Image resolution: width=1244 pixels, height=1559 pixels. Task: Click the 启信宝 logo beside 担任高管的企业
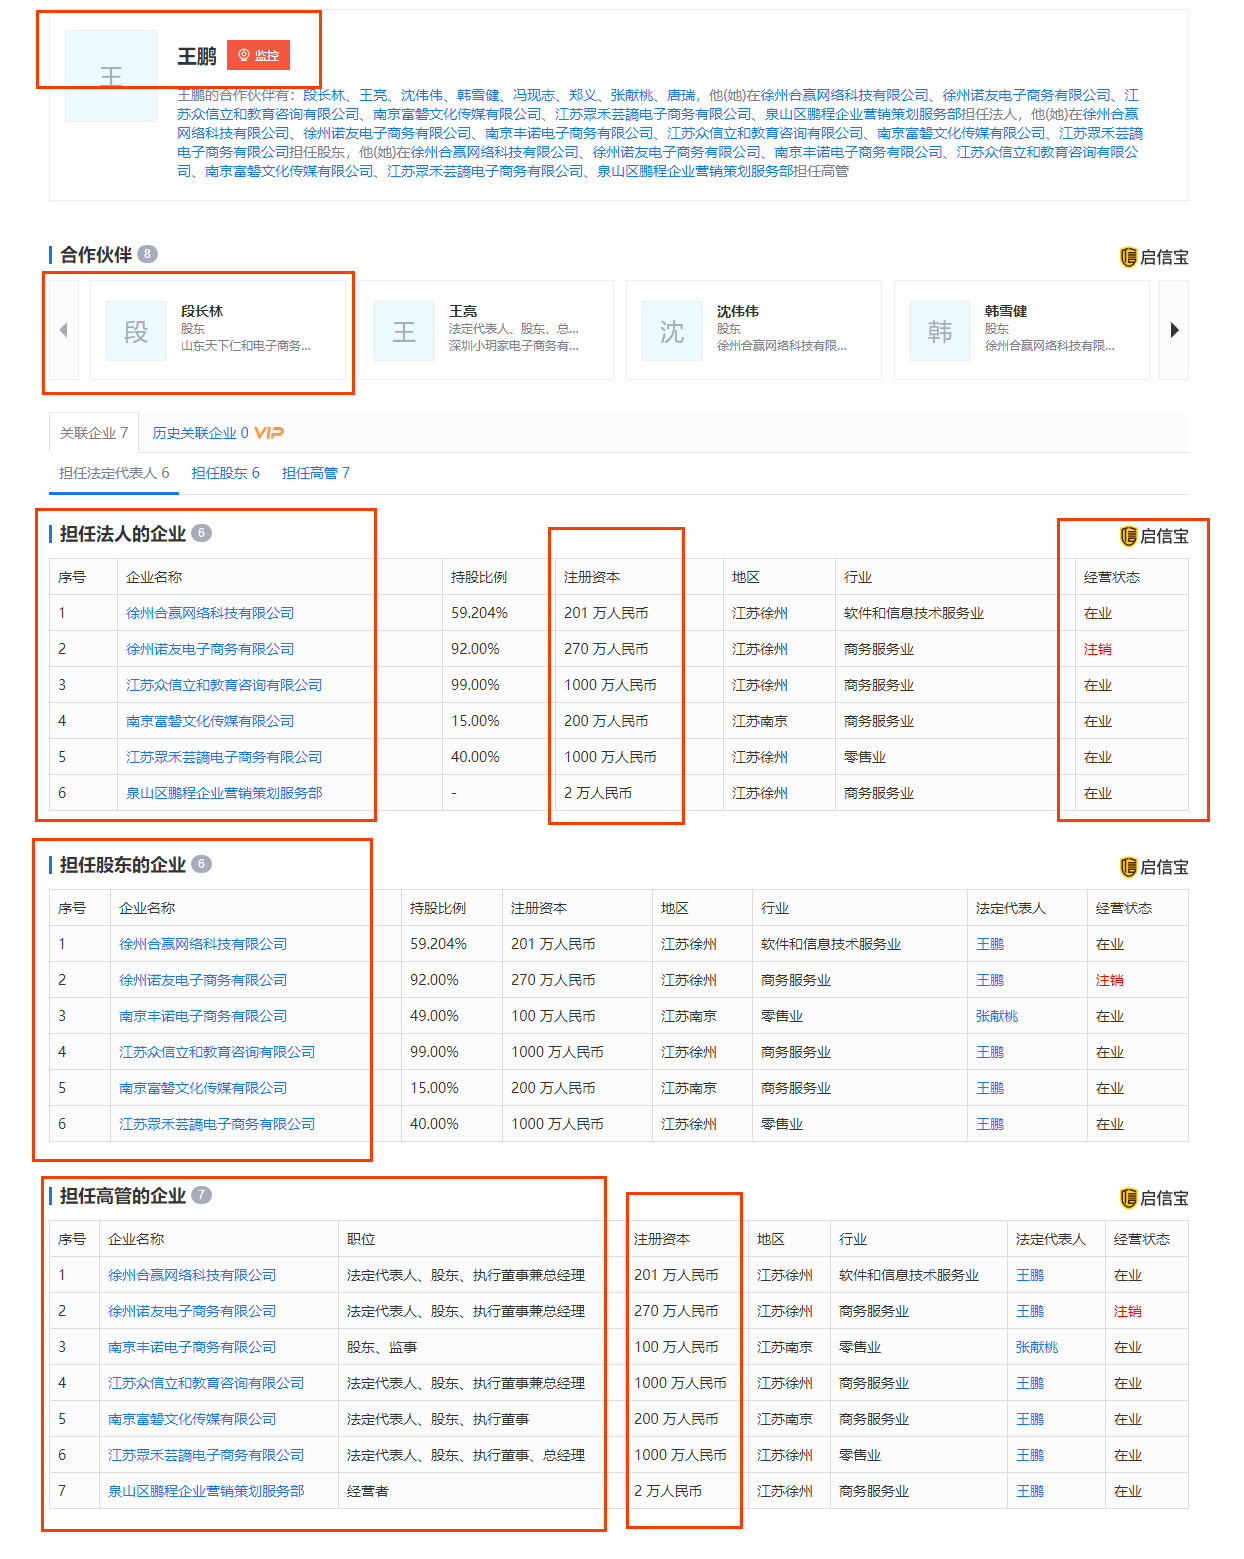[1154, 1198]
